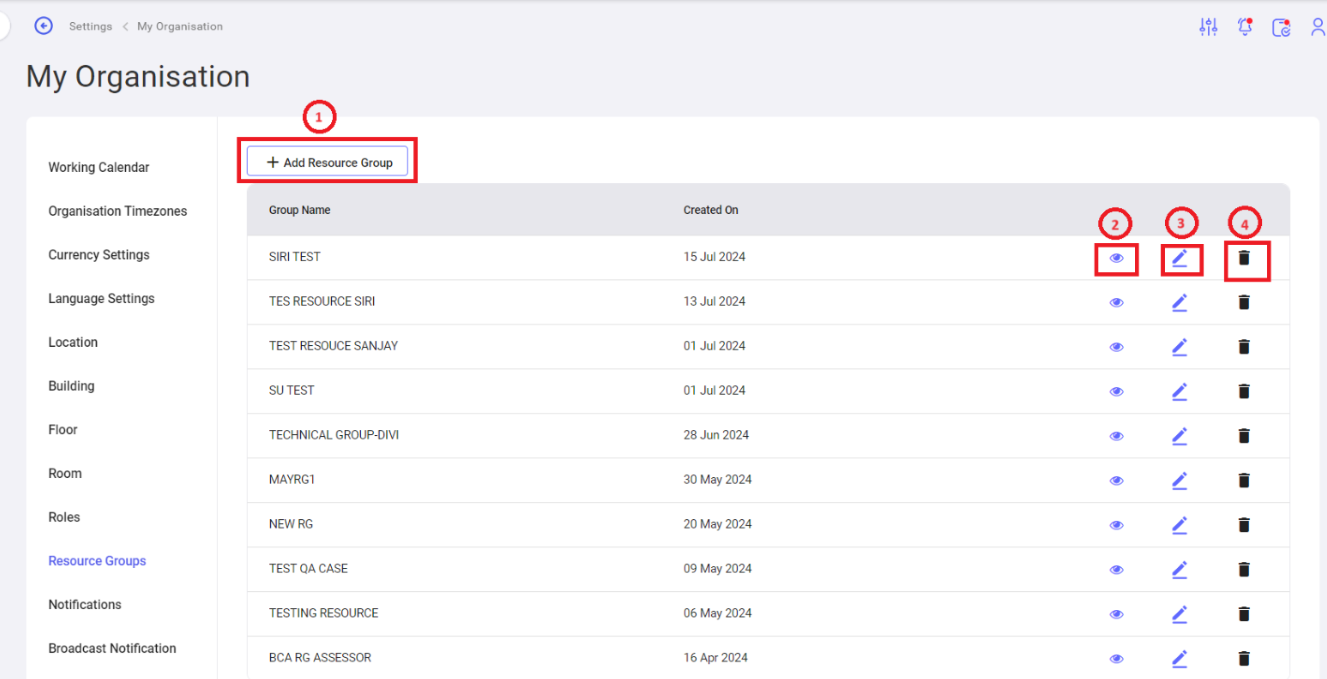The height and width of the screenshot is (679, 1327).
Task: Click pencil icon for NEW RG
Action: 1180,525
